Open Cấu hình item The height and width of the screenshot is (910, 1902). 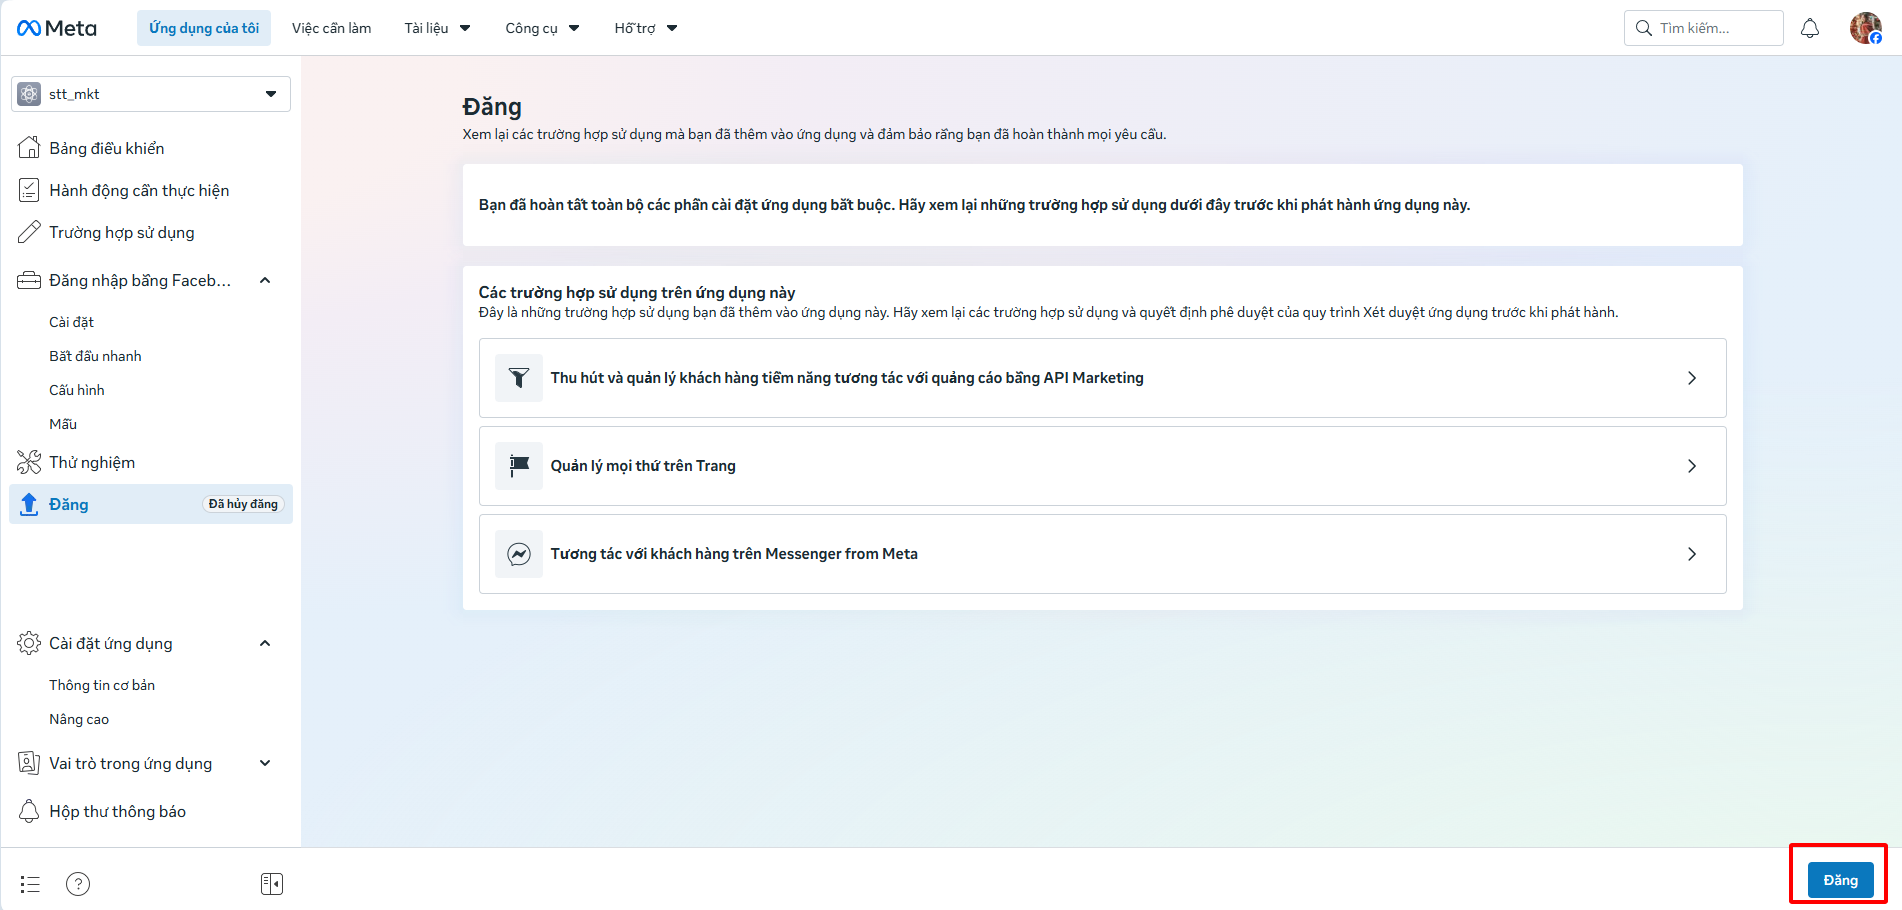(x=77, y=390)
